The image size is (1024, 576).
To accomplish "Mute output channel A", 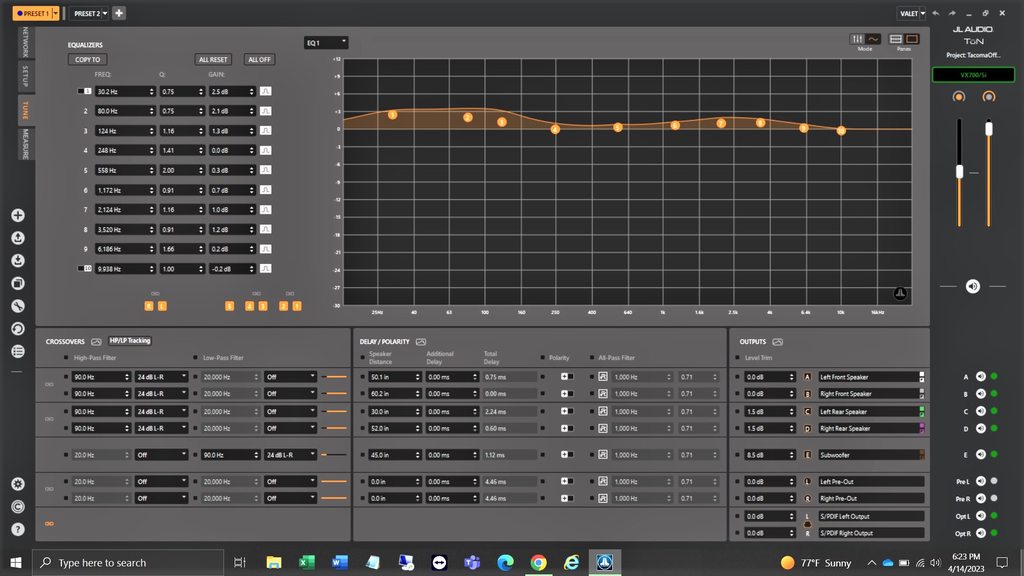I will [x=980, y=376].
